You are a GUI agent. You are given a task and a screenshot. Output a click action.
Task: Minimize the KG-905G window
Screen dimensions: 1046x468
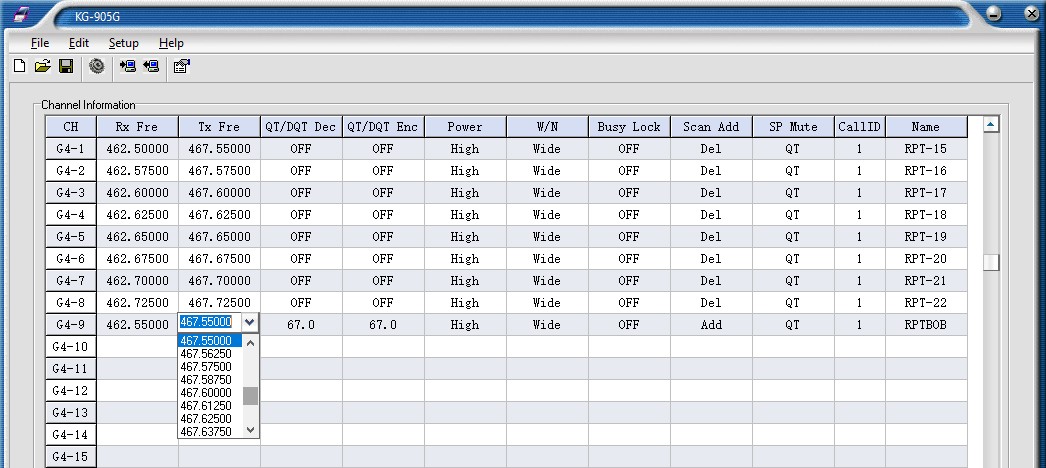tap(994, 13)
